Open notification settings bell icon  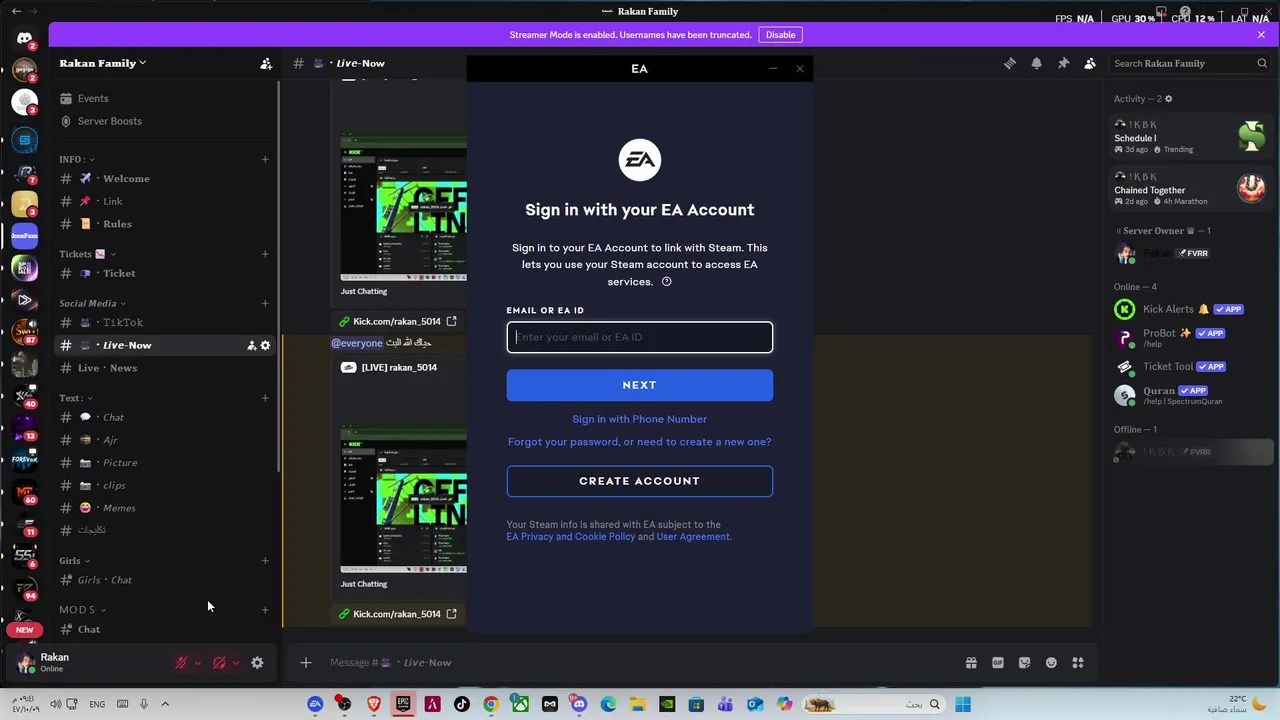click(x=1036, y=63)
